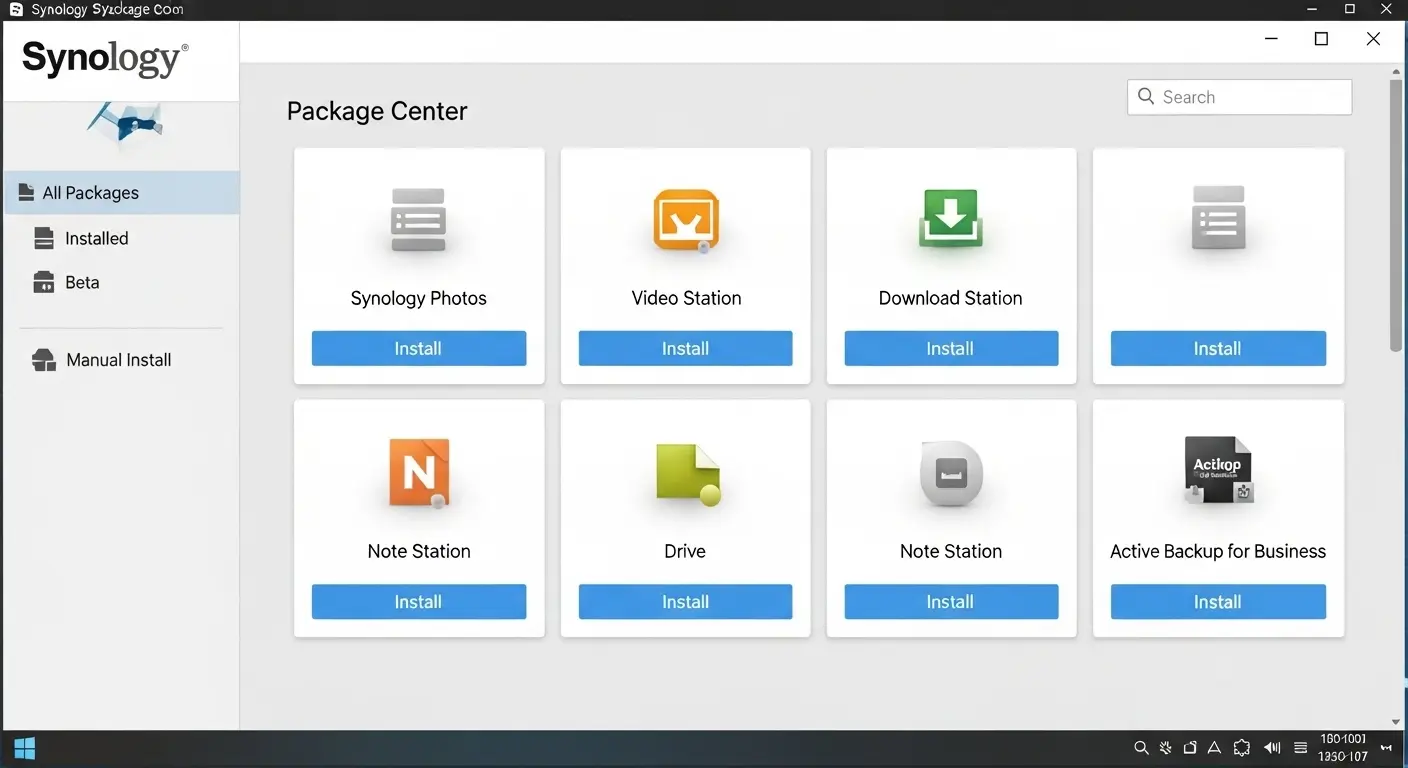Click the scrollbar up arrow
Image resolution: width=1408 pixels, height=768 pixels.
point(1396,72)
